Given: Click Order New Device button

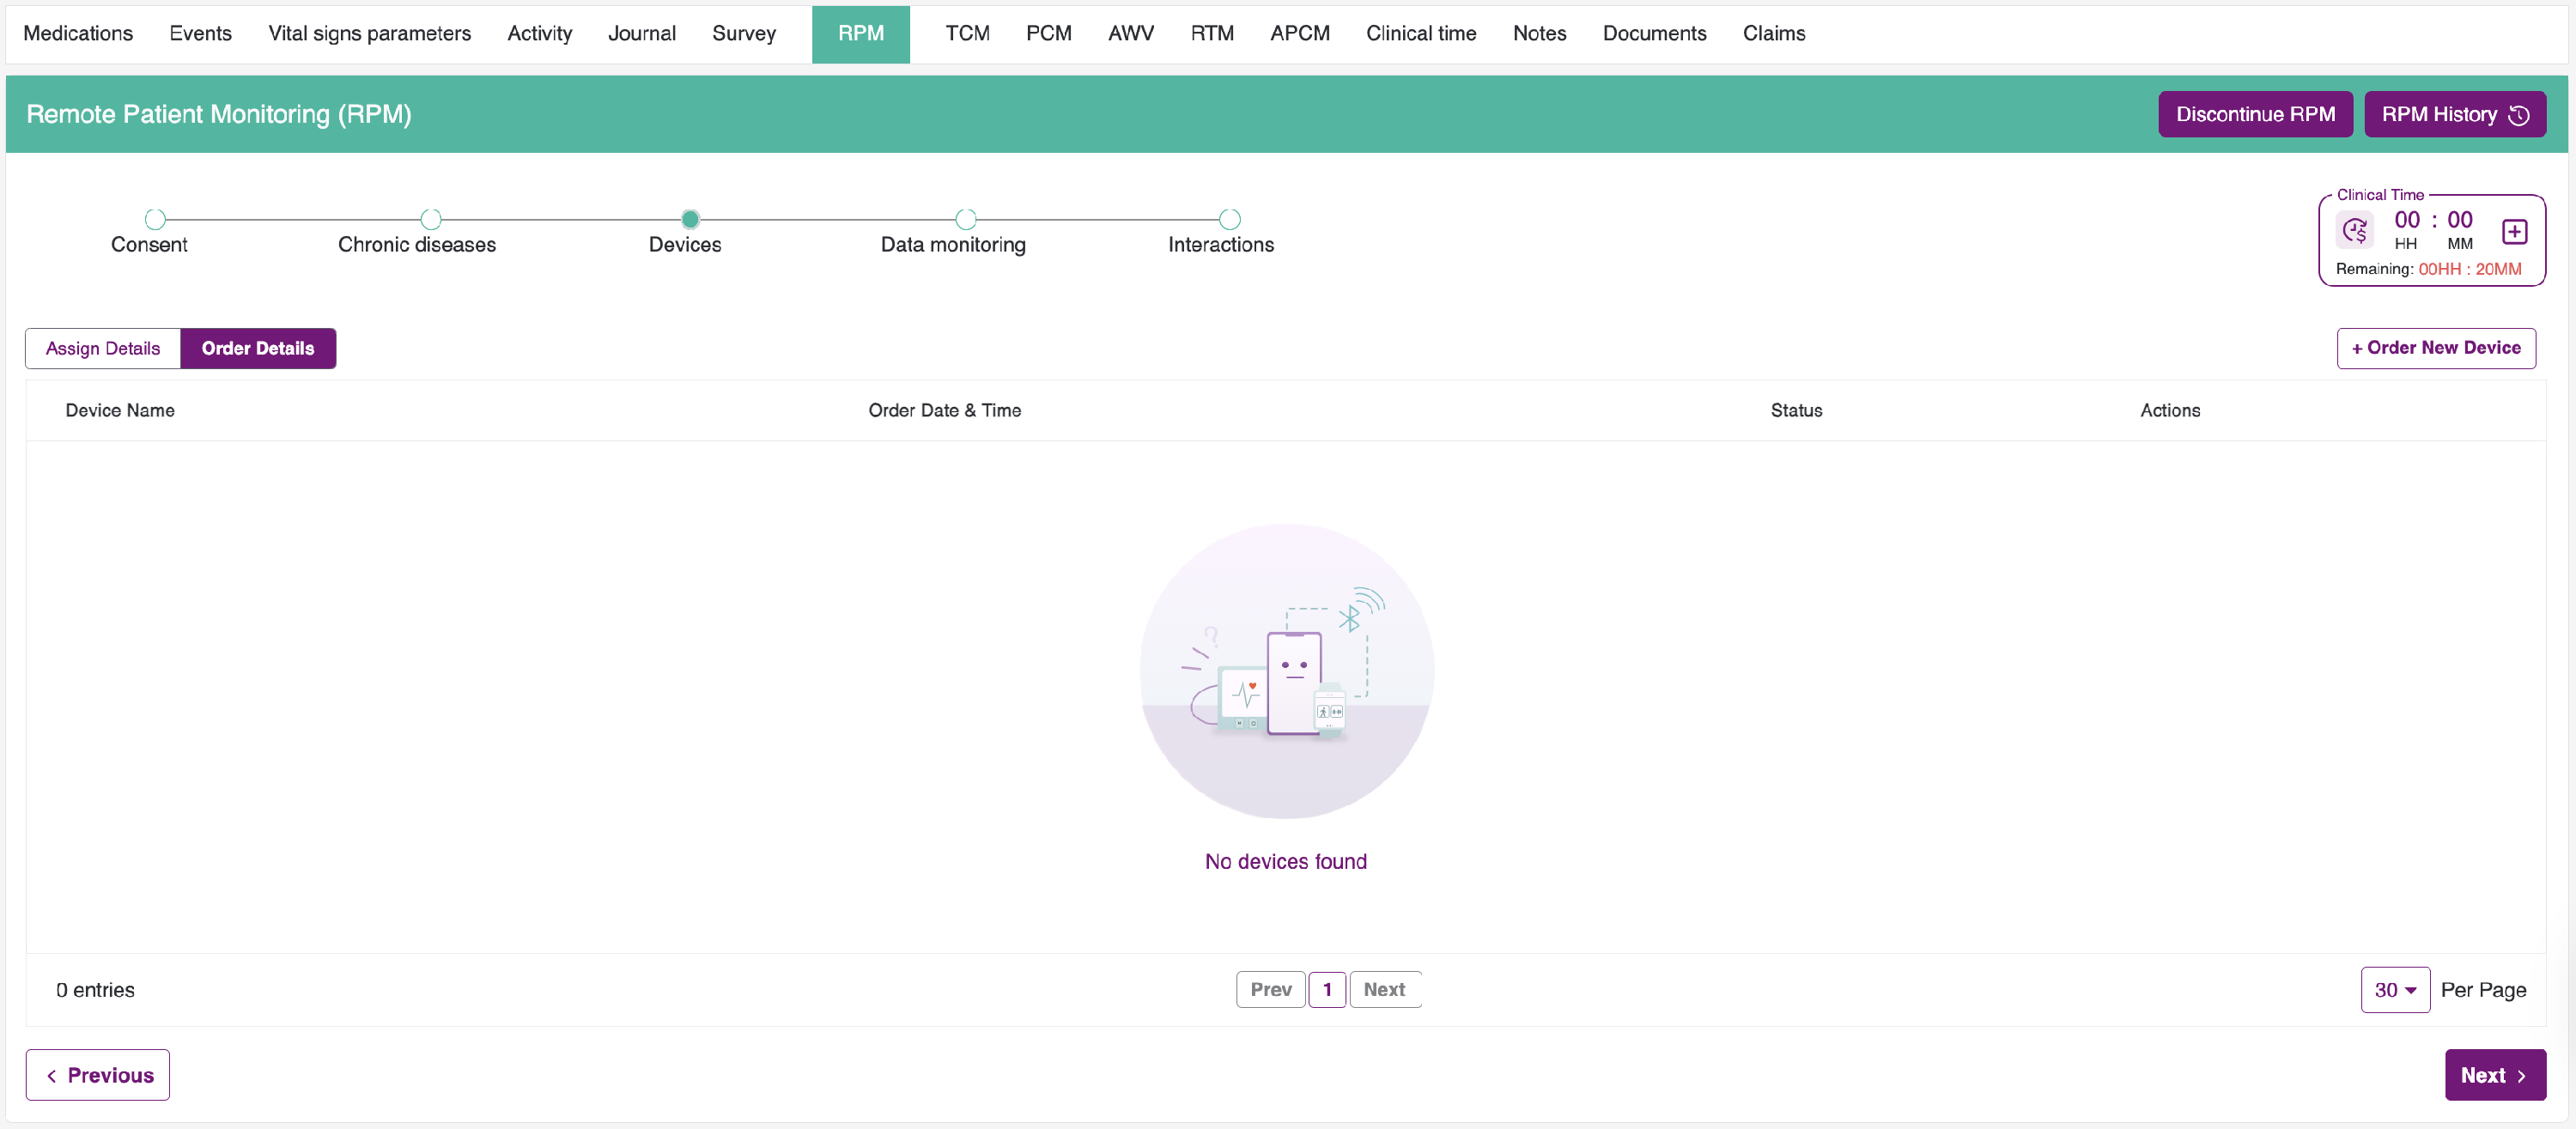Looking at the screenshot, I should pyautogui.click(x=2435, y=348).
